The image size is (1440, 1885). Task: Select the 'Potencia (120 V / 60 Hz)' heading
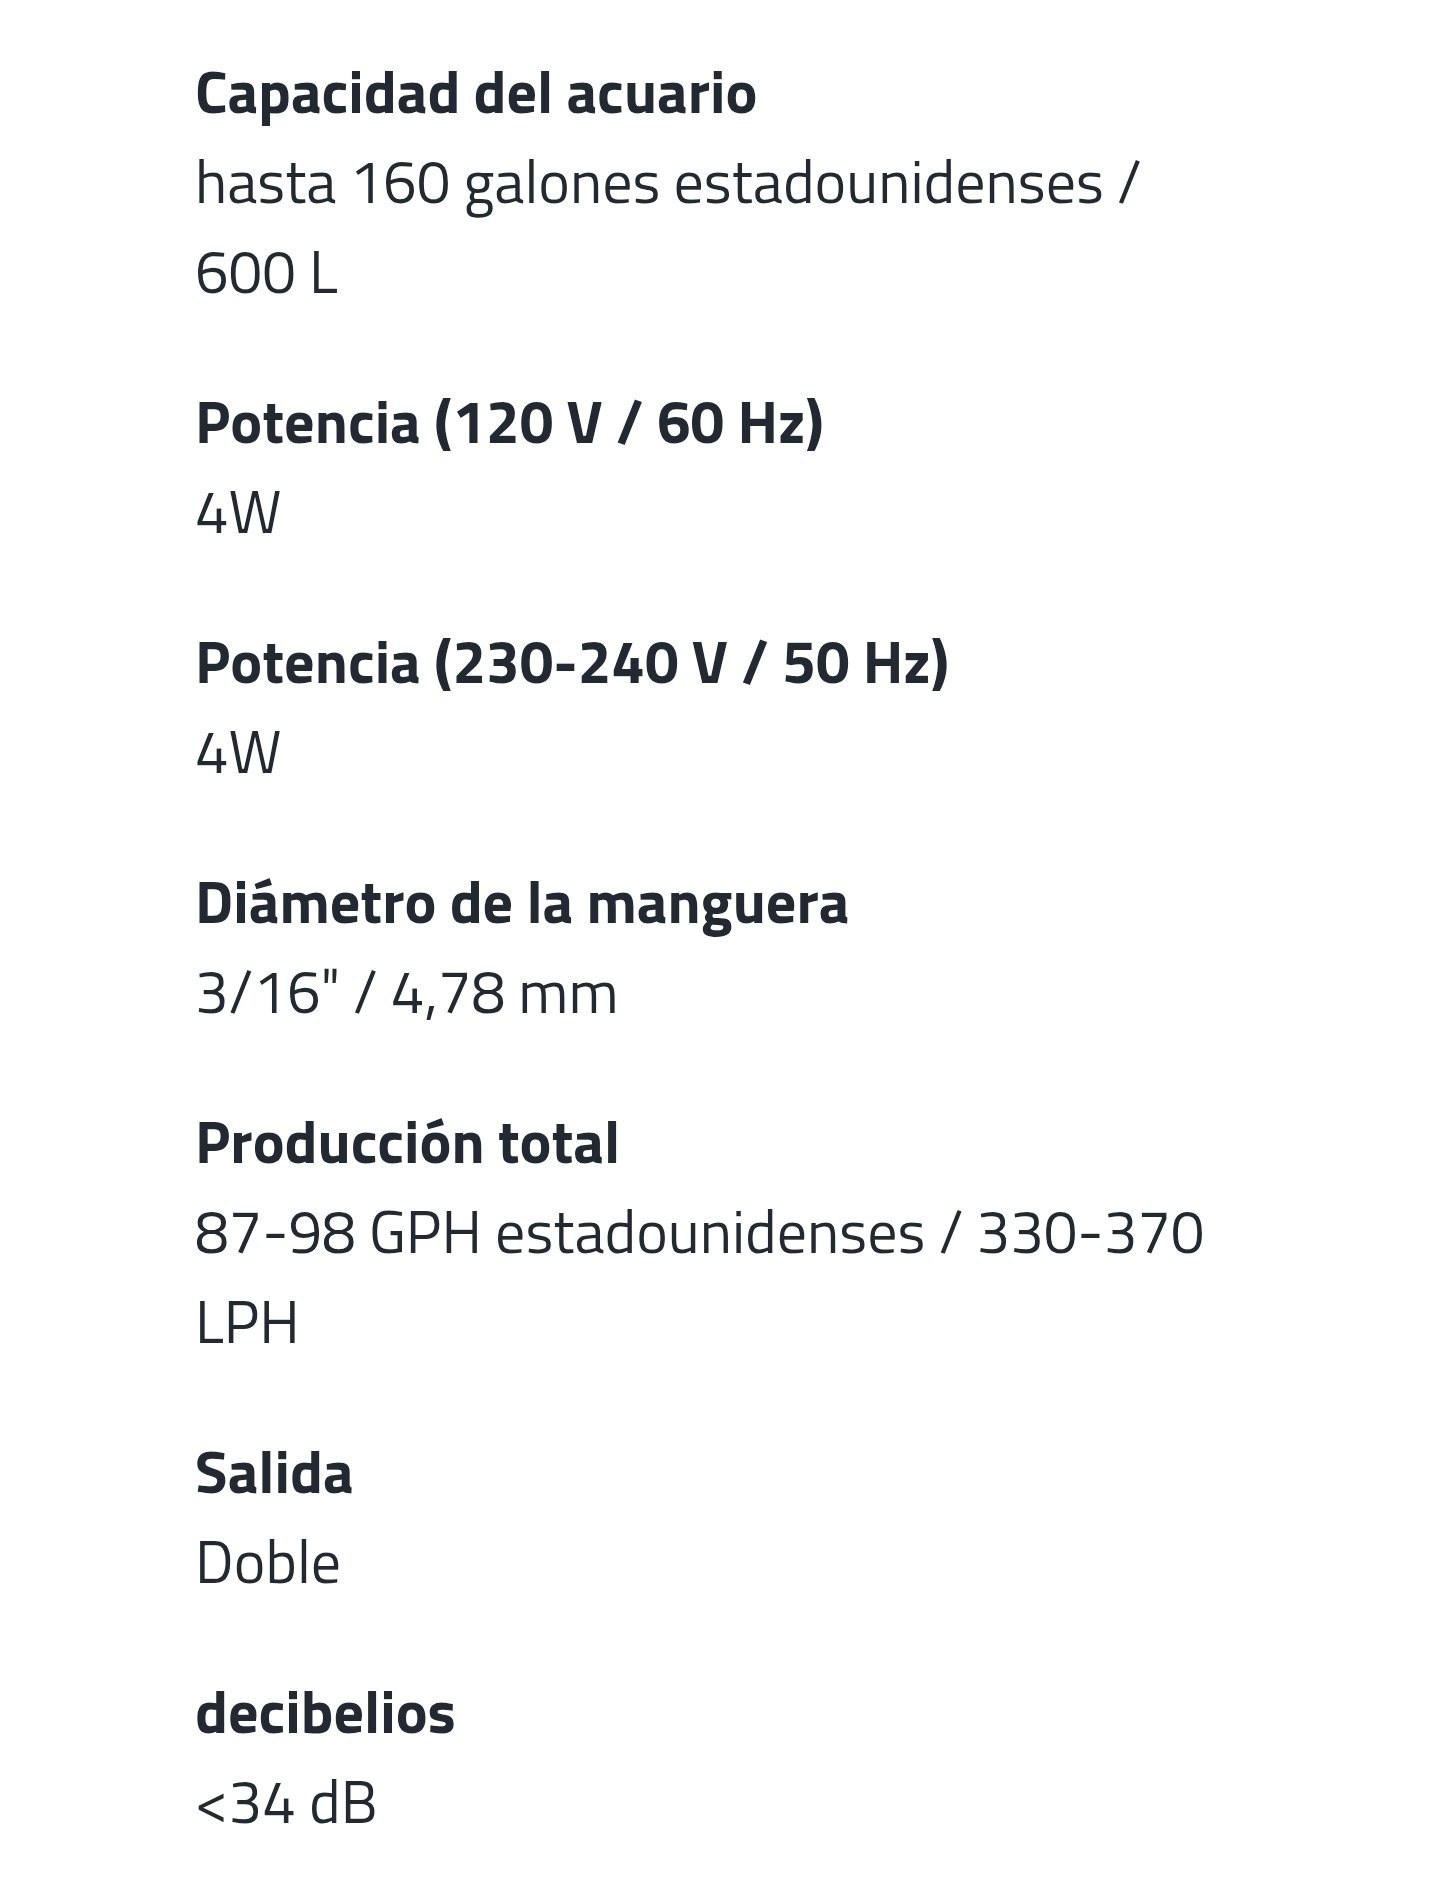coord(510,423)
